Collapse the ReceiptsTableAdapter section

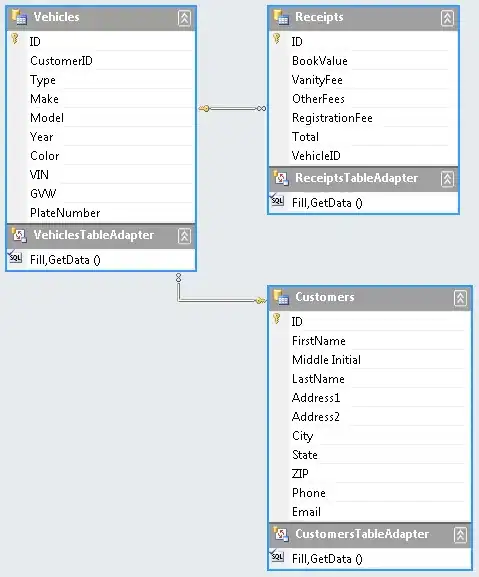(447, 179)
